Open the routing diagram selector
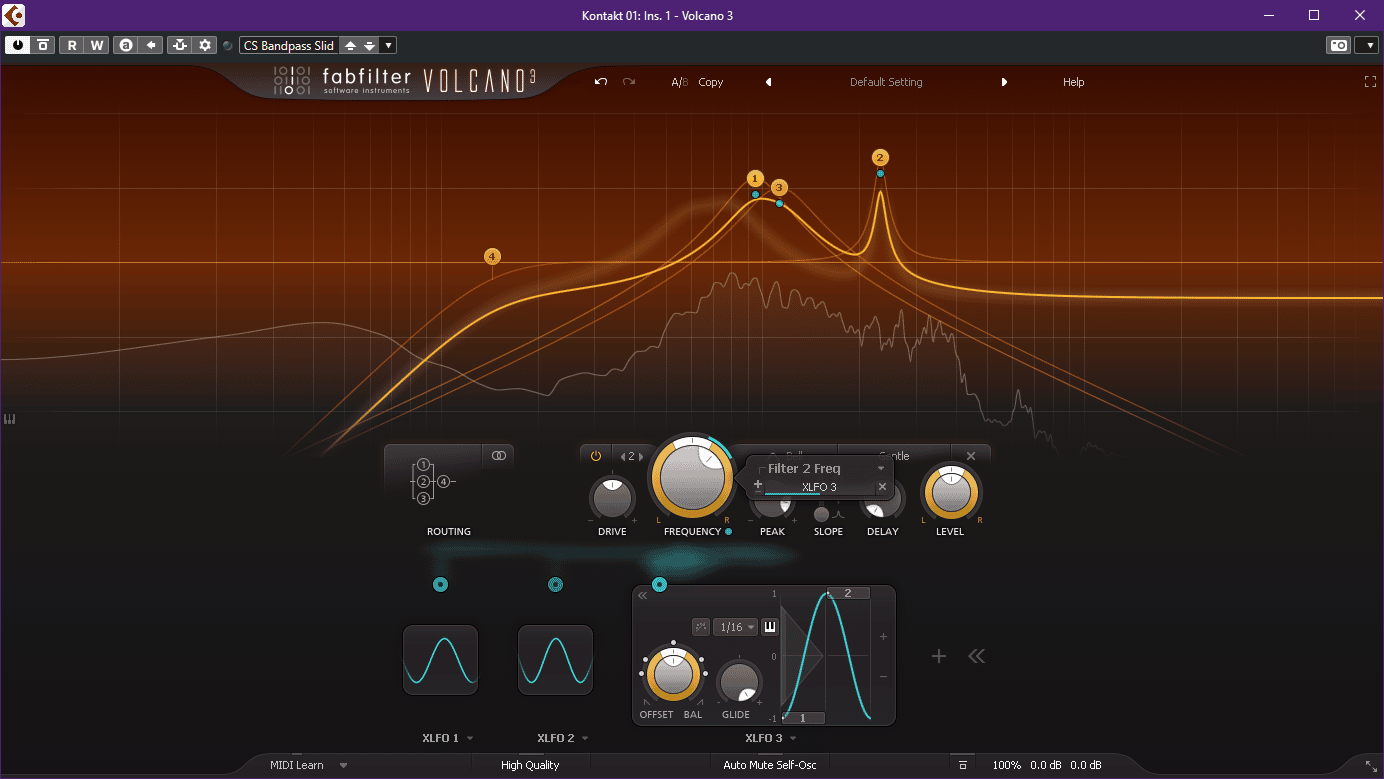Viewport: 1384px width, 779px height. click(432, 482)
